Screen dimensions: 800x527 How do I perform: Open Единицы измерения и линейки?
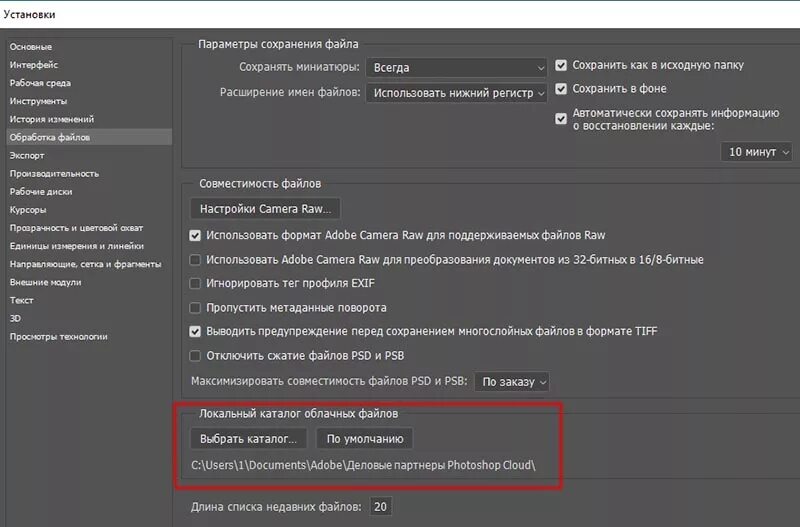point(77,246)
